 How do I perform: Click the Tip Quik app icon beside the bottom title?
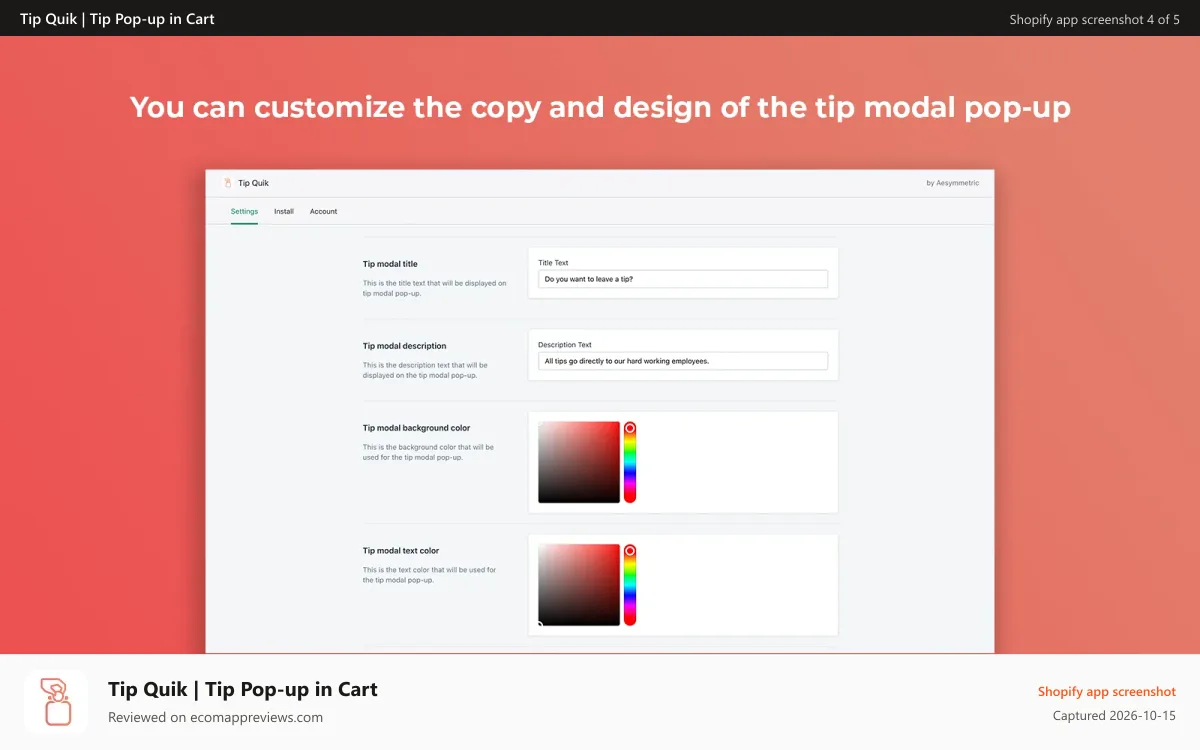coord(56,702)
